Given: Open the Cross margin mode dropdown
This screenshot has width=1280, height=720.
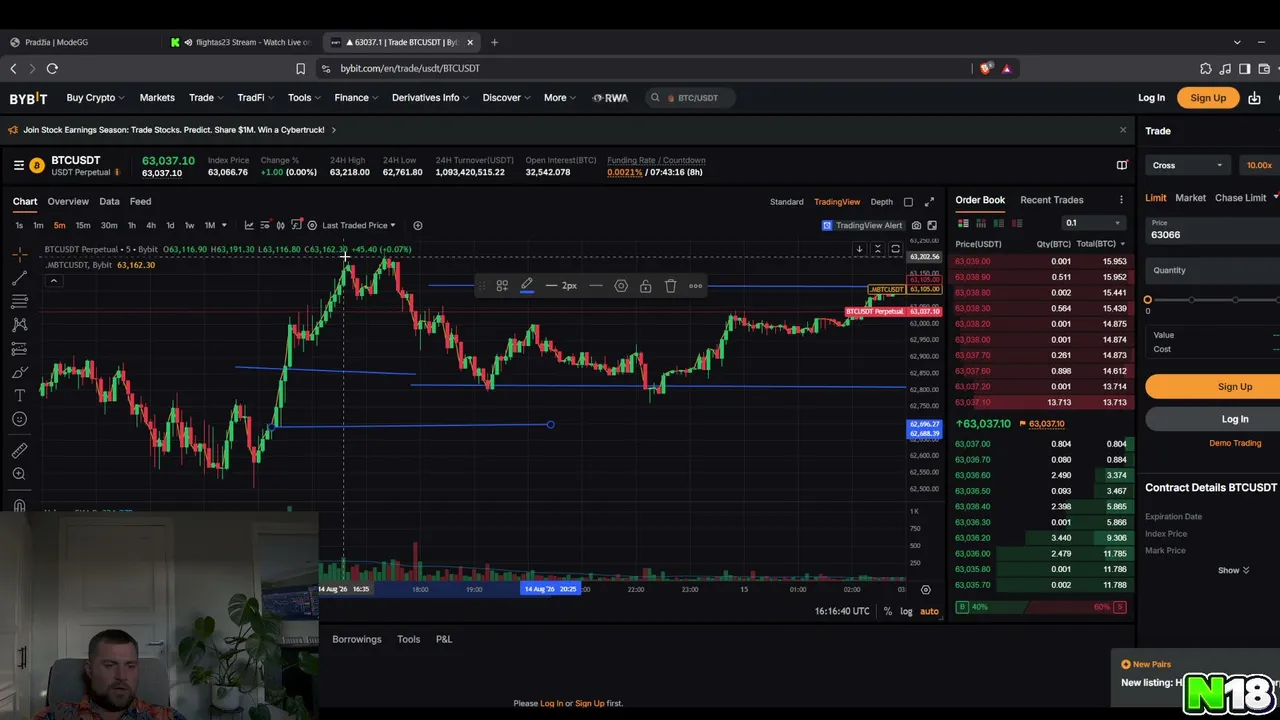Looking at the screenshot, I should tap(1187, 165).
